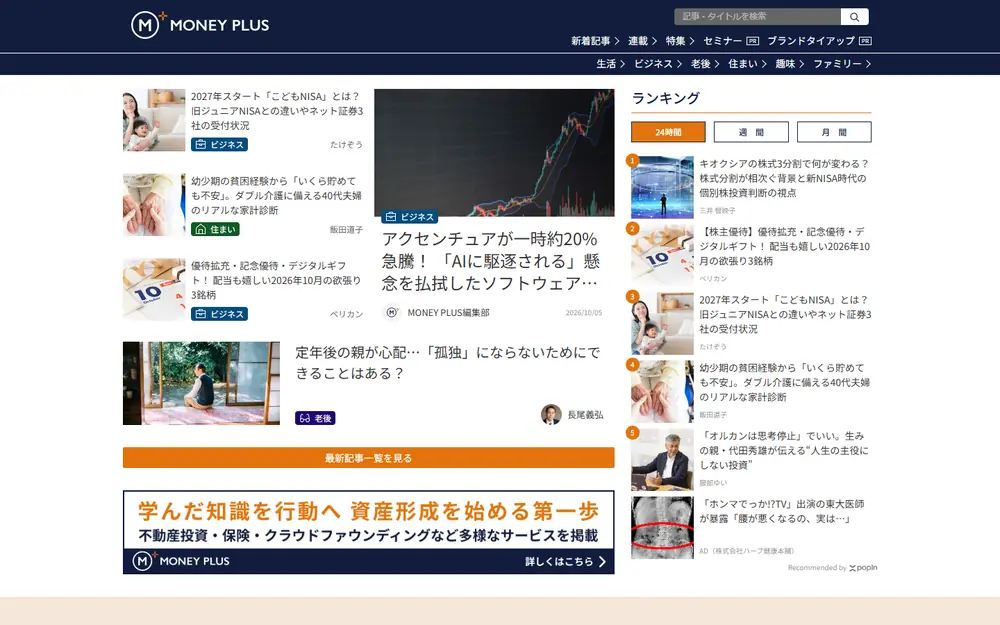Open セミナー PR menu item
The image size is (1000, 625).
pyautogui.click(x=731, y=41)
